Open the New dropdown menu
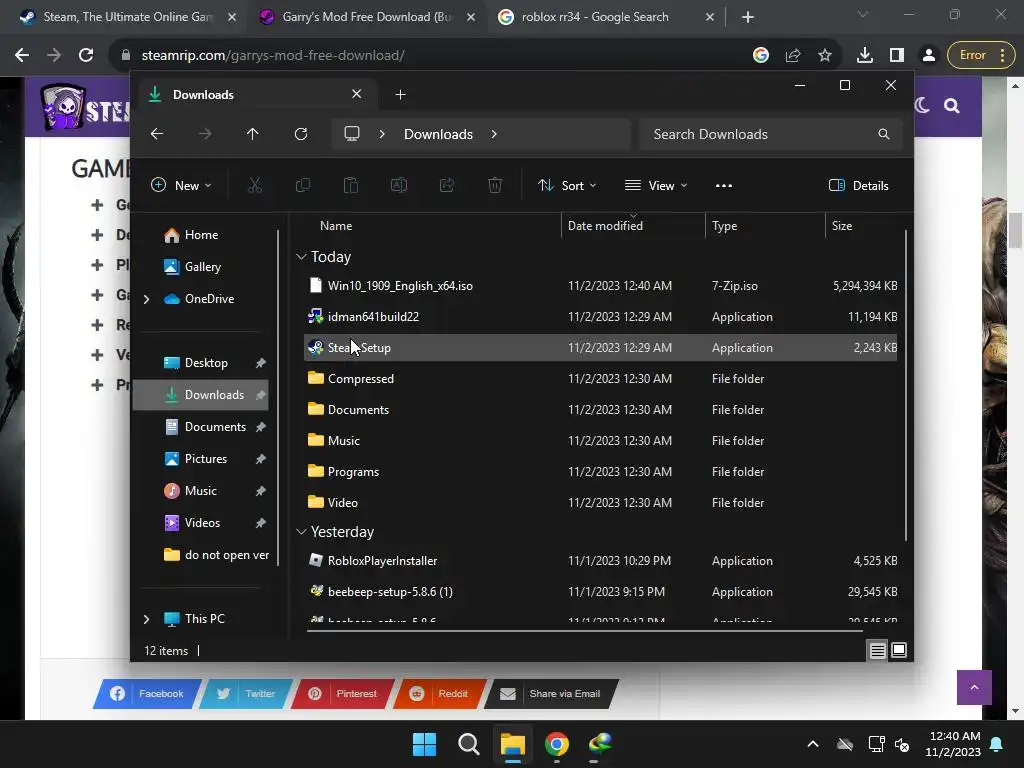Image resolution: width=1024 pixels, height=768 pixels. point(181,185)
